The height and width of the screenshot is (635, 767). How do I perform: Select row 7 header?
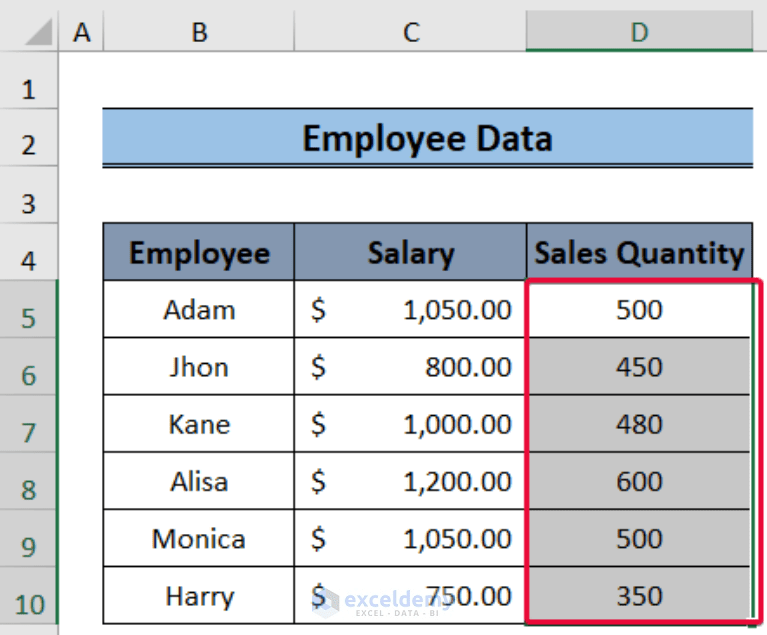29,424
